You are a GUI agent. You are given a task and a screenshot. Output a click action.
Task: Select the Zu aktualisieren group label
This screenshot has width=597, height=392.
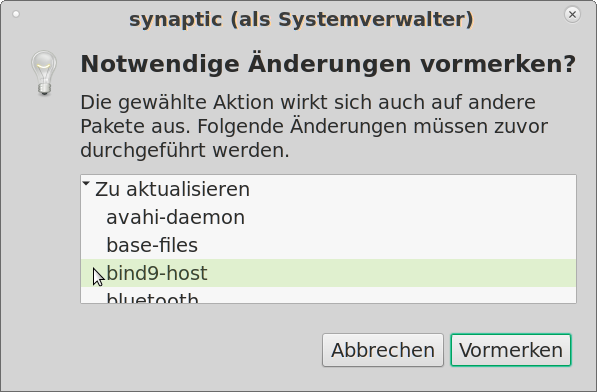click(x=172, y=189)
